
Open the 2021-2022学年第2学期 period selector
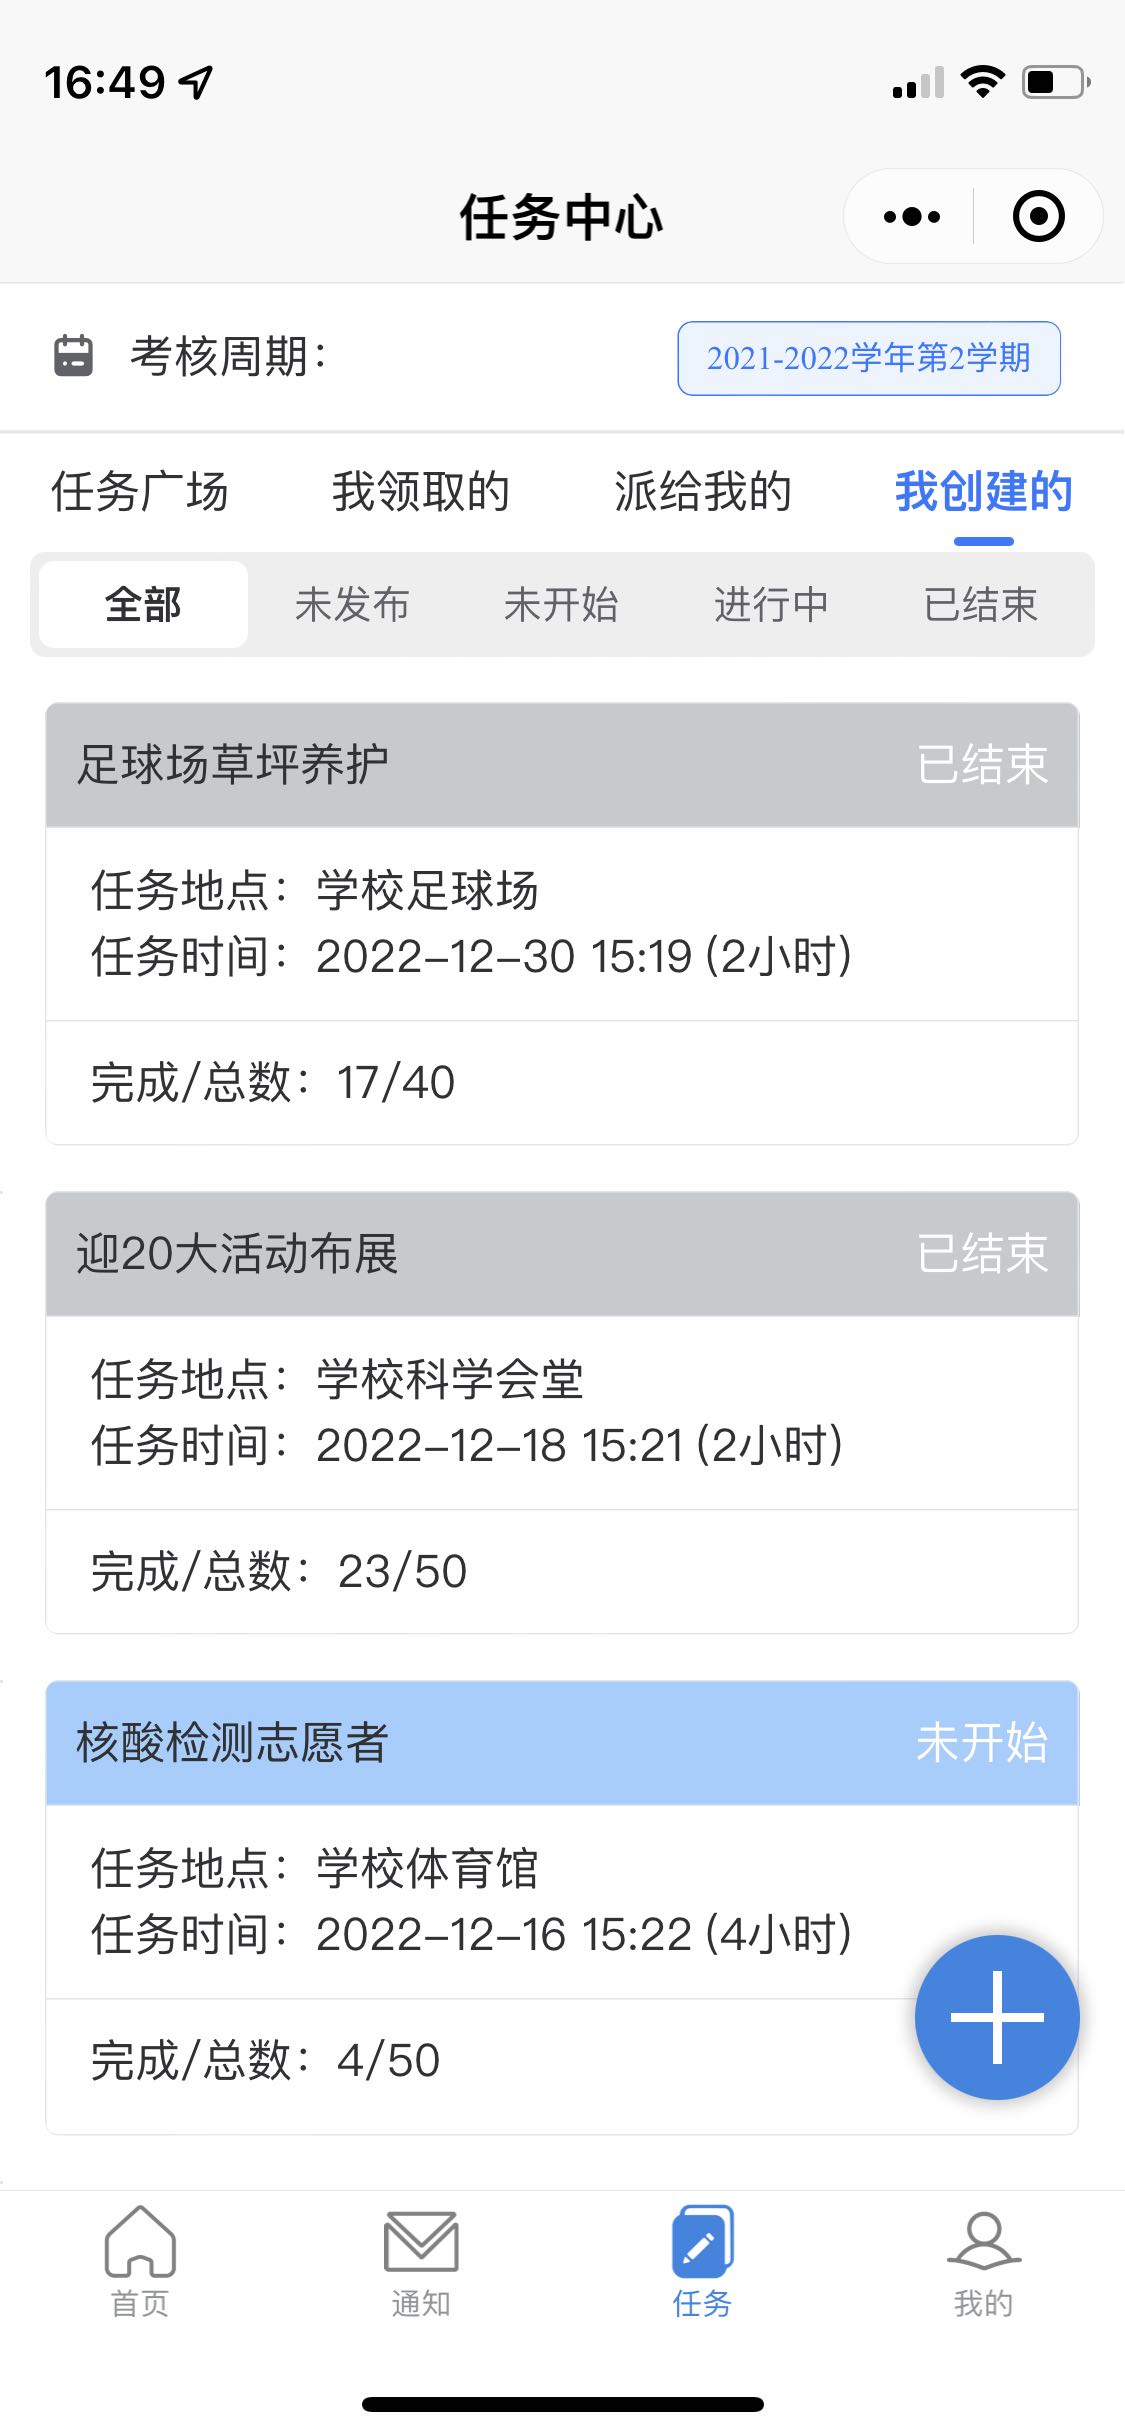click(x=869, y=358)
